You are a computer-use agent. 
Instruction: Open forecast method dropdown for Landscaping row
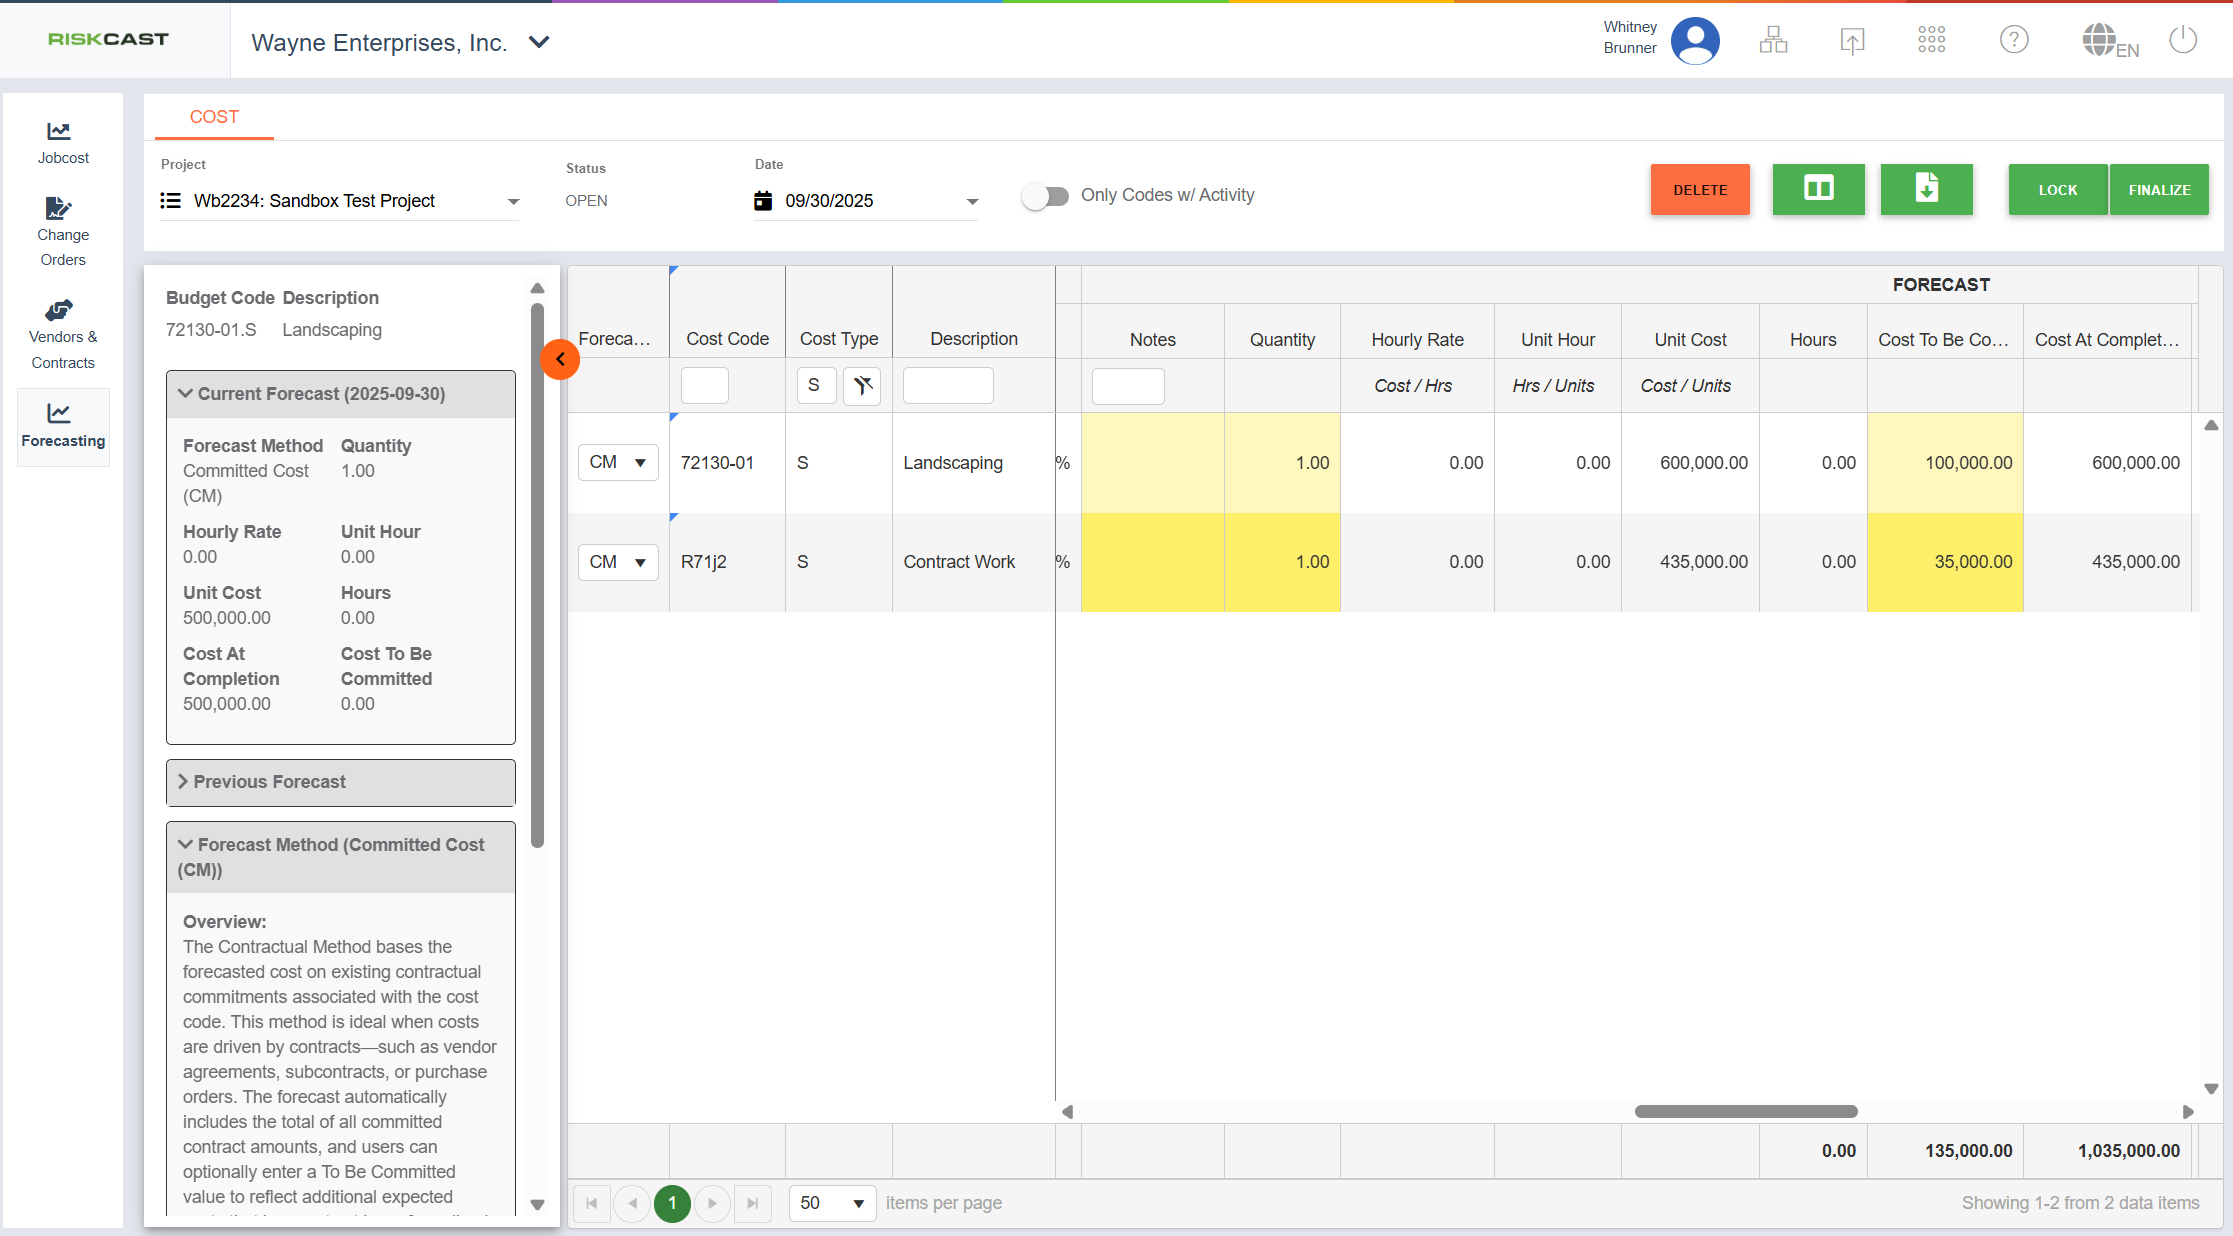point(618,463)
